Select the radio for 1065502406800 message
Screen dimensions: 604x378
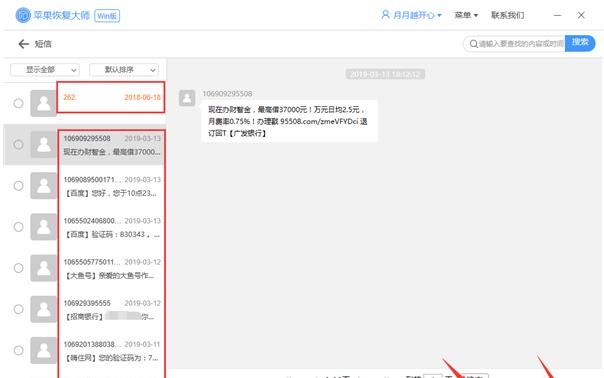[18, 227]
